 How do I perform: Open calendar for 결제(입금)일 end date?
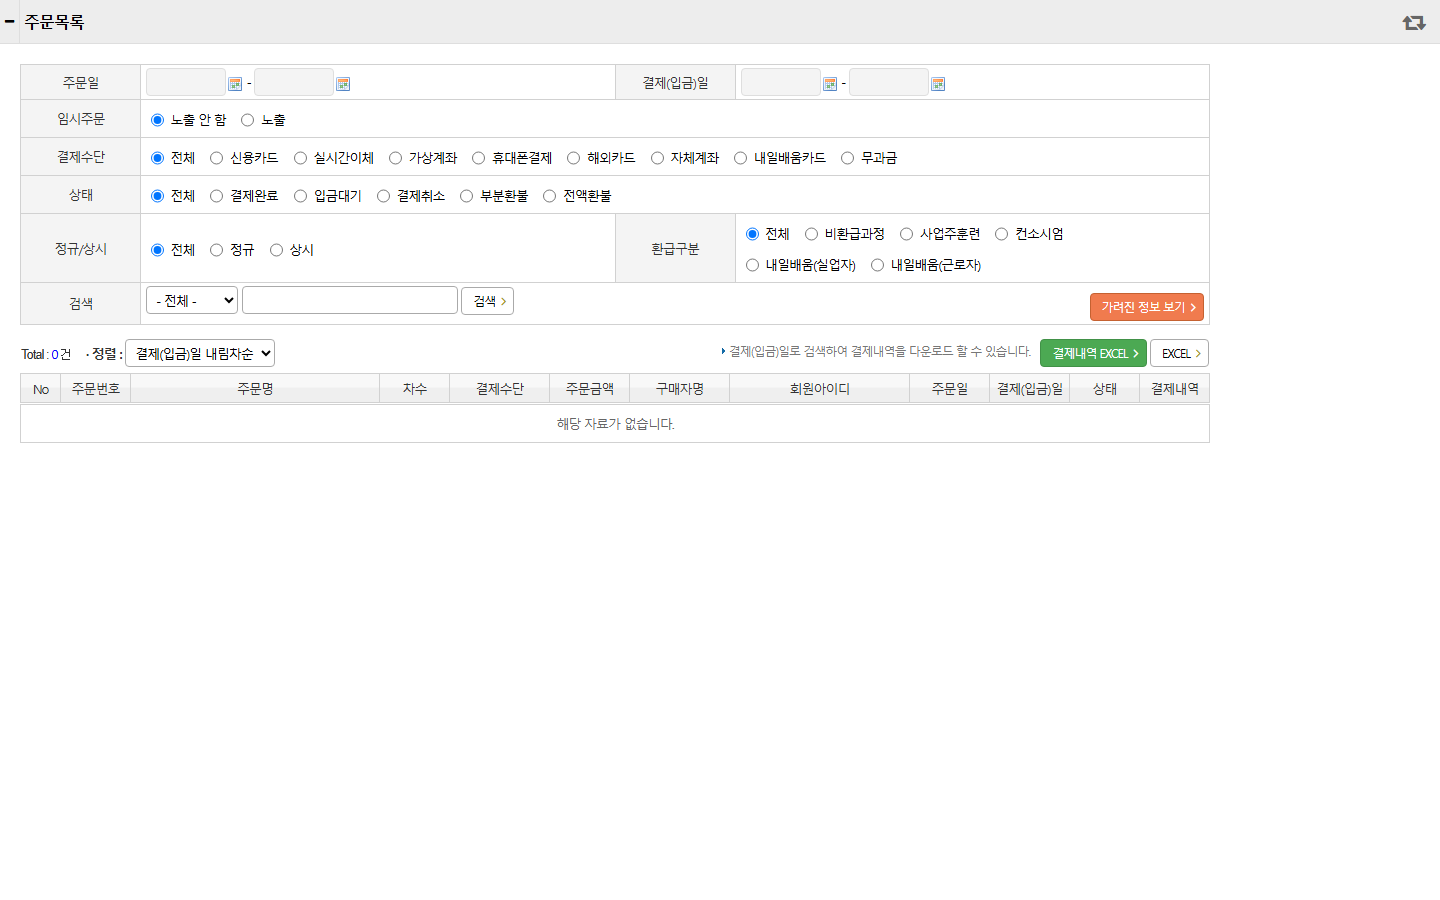coord(938,84)
